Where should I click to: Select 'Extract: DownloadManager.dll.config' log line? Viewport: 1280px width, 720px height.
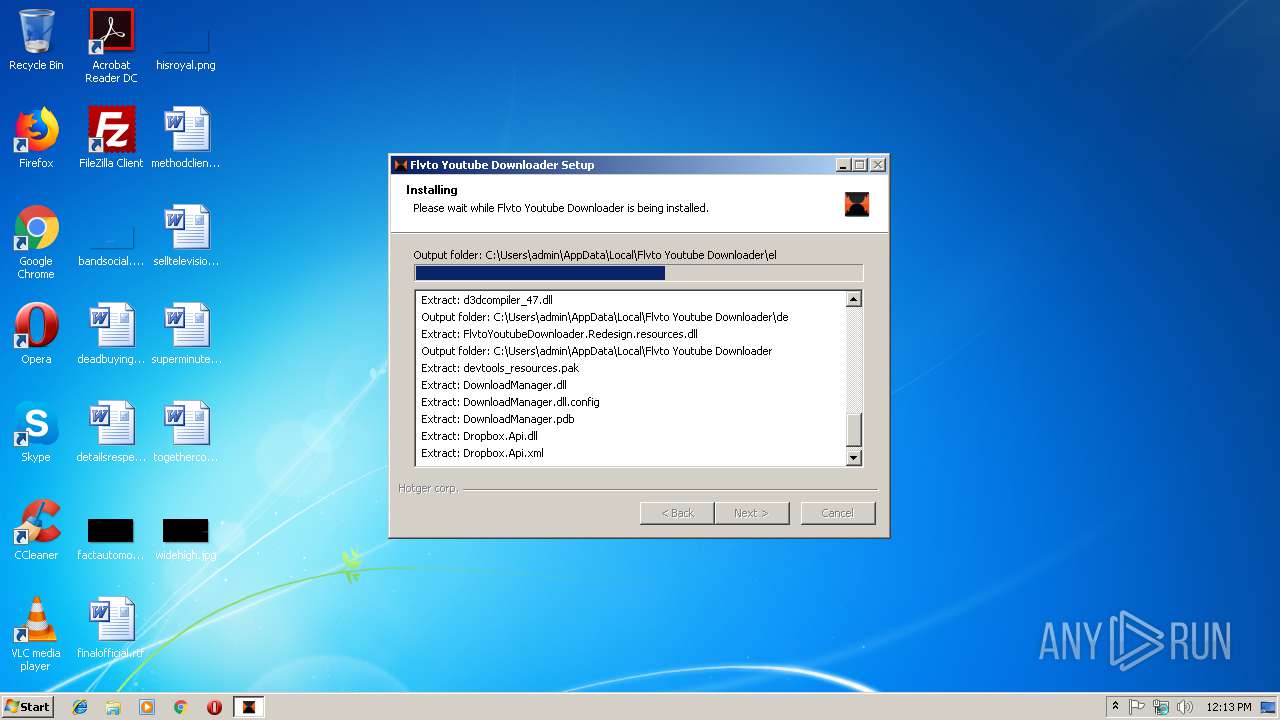pos(510,402)
